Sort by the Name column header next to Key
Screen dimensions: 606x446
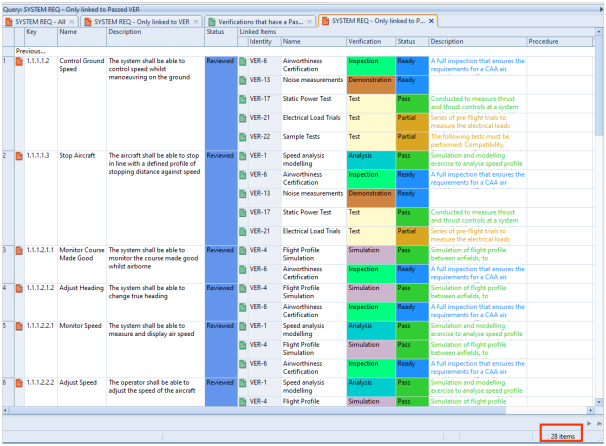[x=82, y=37]
